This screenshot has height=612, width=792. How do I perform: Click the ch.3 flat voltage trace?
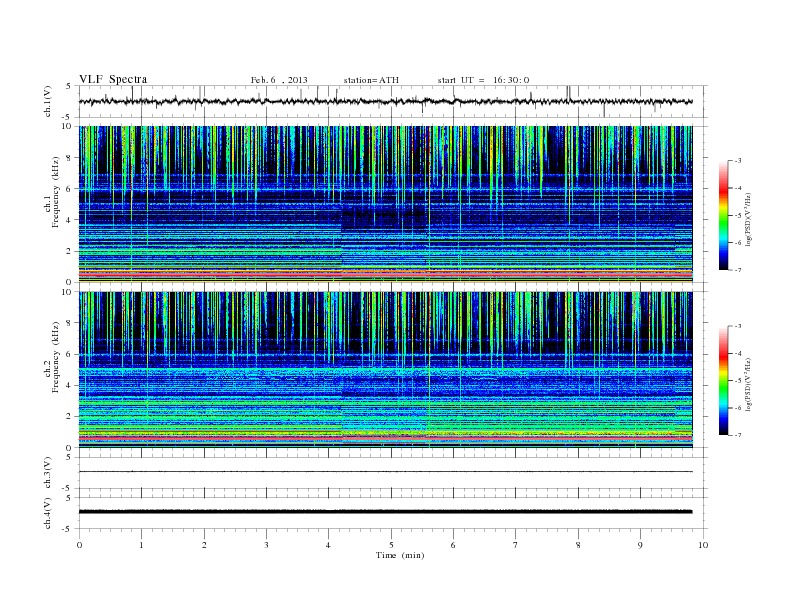(385, 472)
